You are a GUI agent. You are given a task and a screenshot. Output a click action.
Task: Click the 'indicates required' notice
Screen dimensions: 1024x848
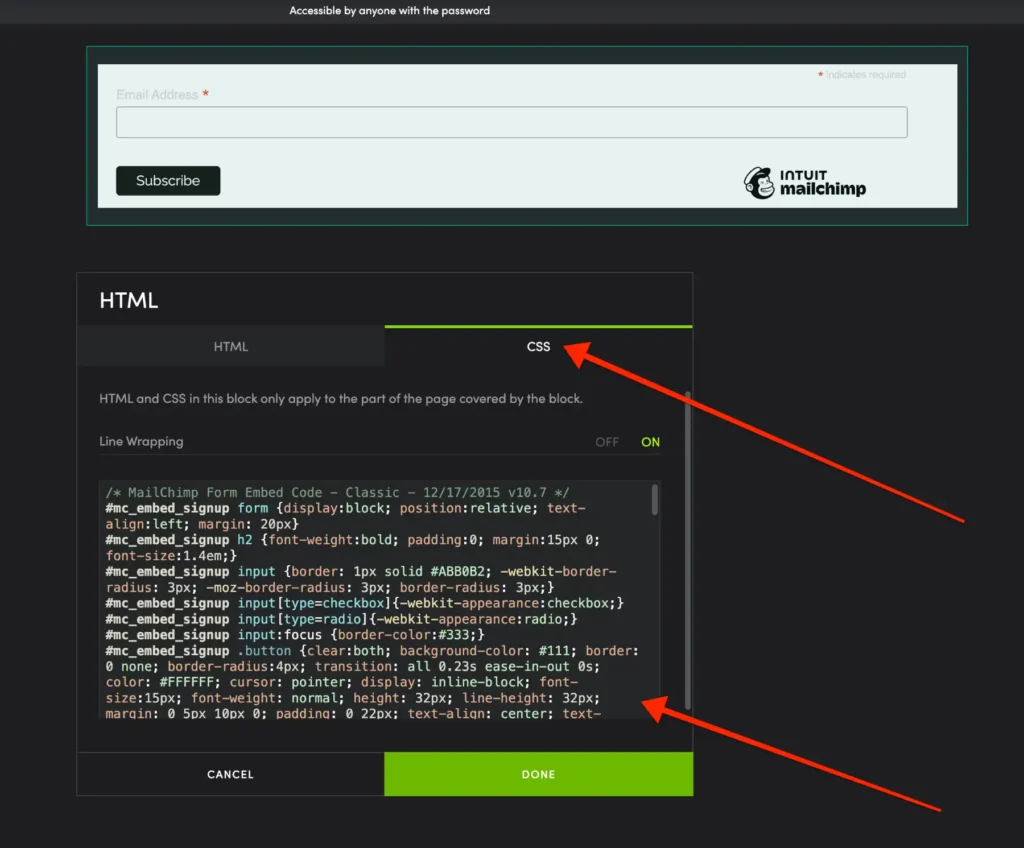click(864, 74)
